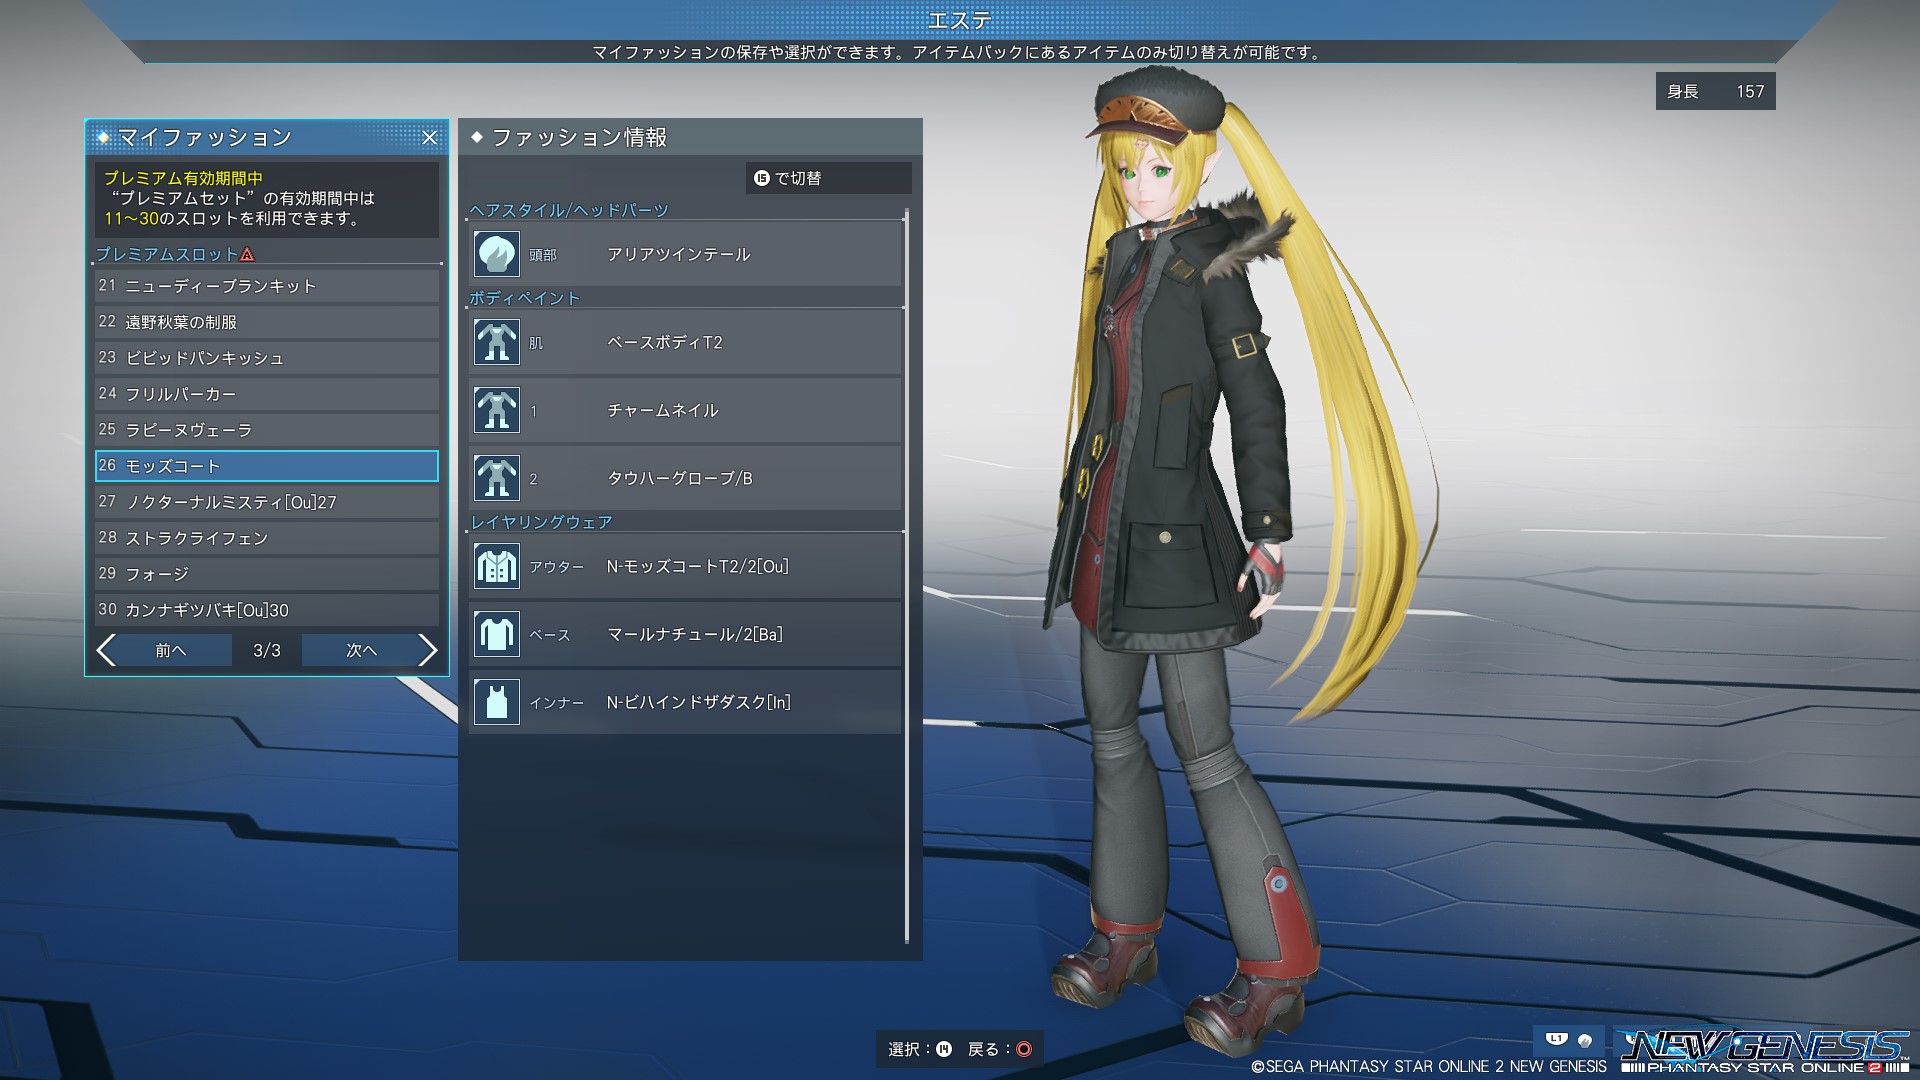
Task: Select the マールナチュール/2[Ba] base entry
Action: tap(687, 634)
